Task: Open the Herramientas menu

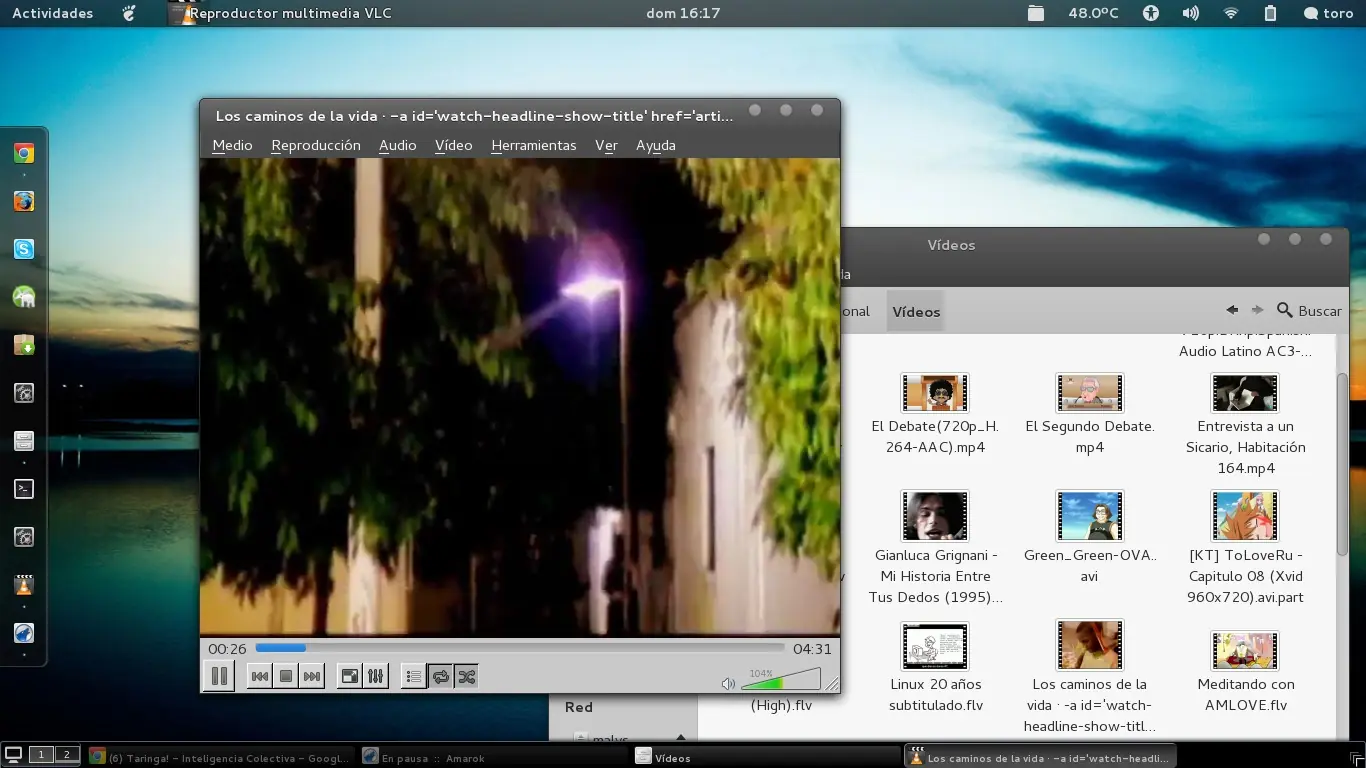Action: point(534,145)
